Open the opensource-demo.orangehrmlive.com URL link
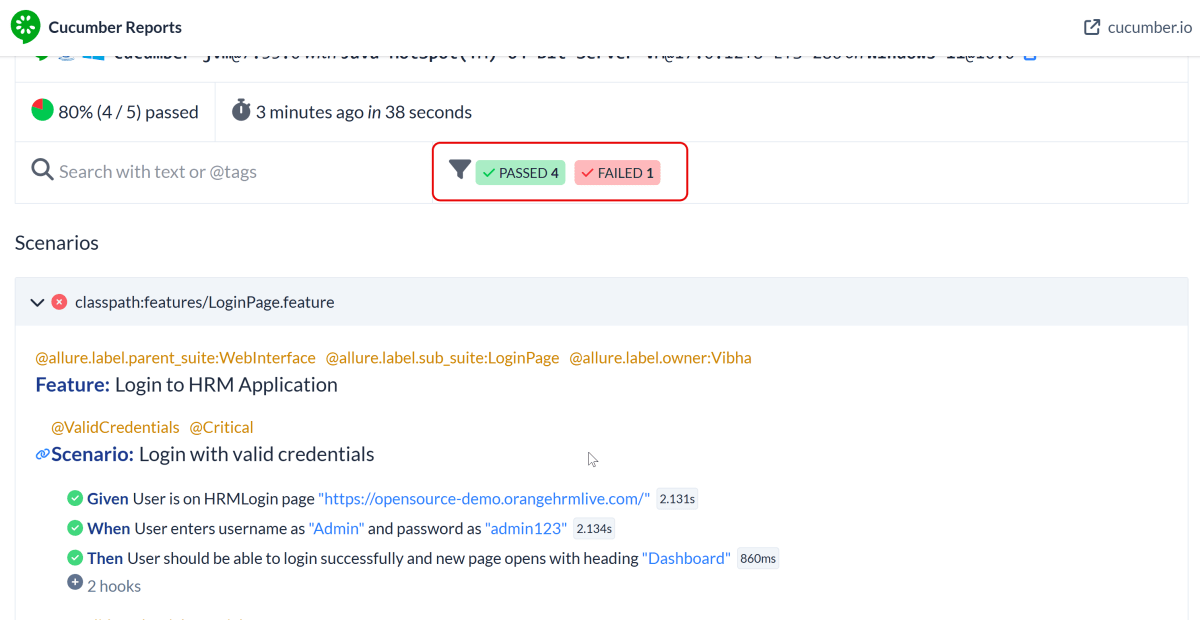Viewport: 1200px width, 620px height. coord(484,499)
